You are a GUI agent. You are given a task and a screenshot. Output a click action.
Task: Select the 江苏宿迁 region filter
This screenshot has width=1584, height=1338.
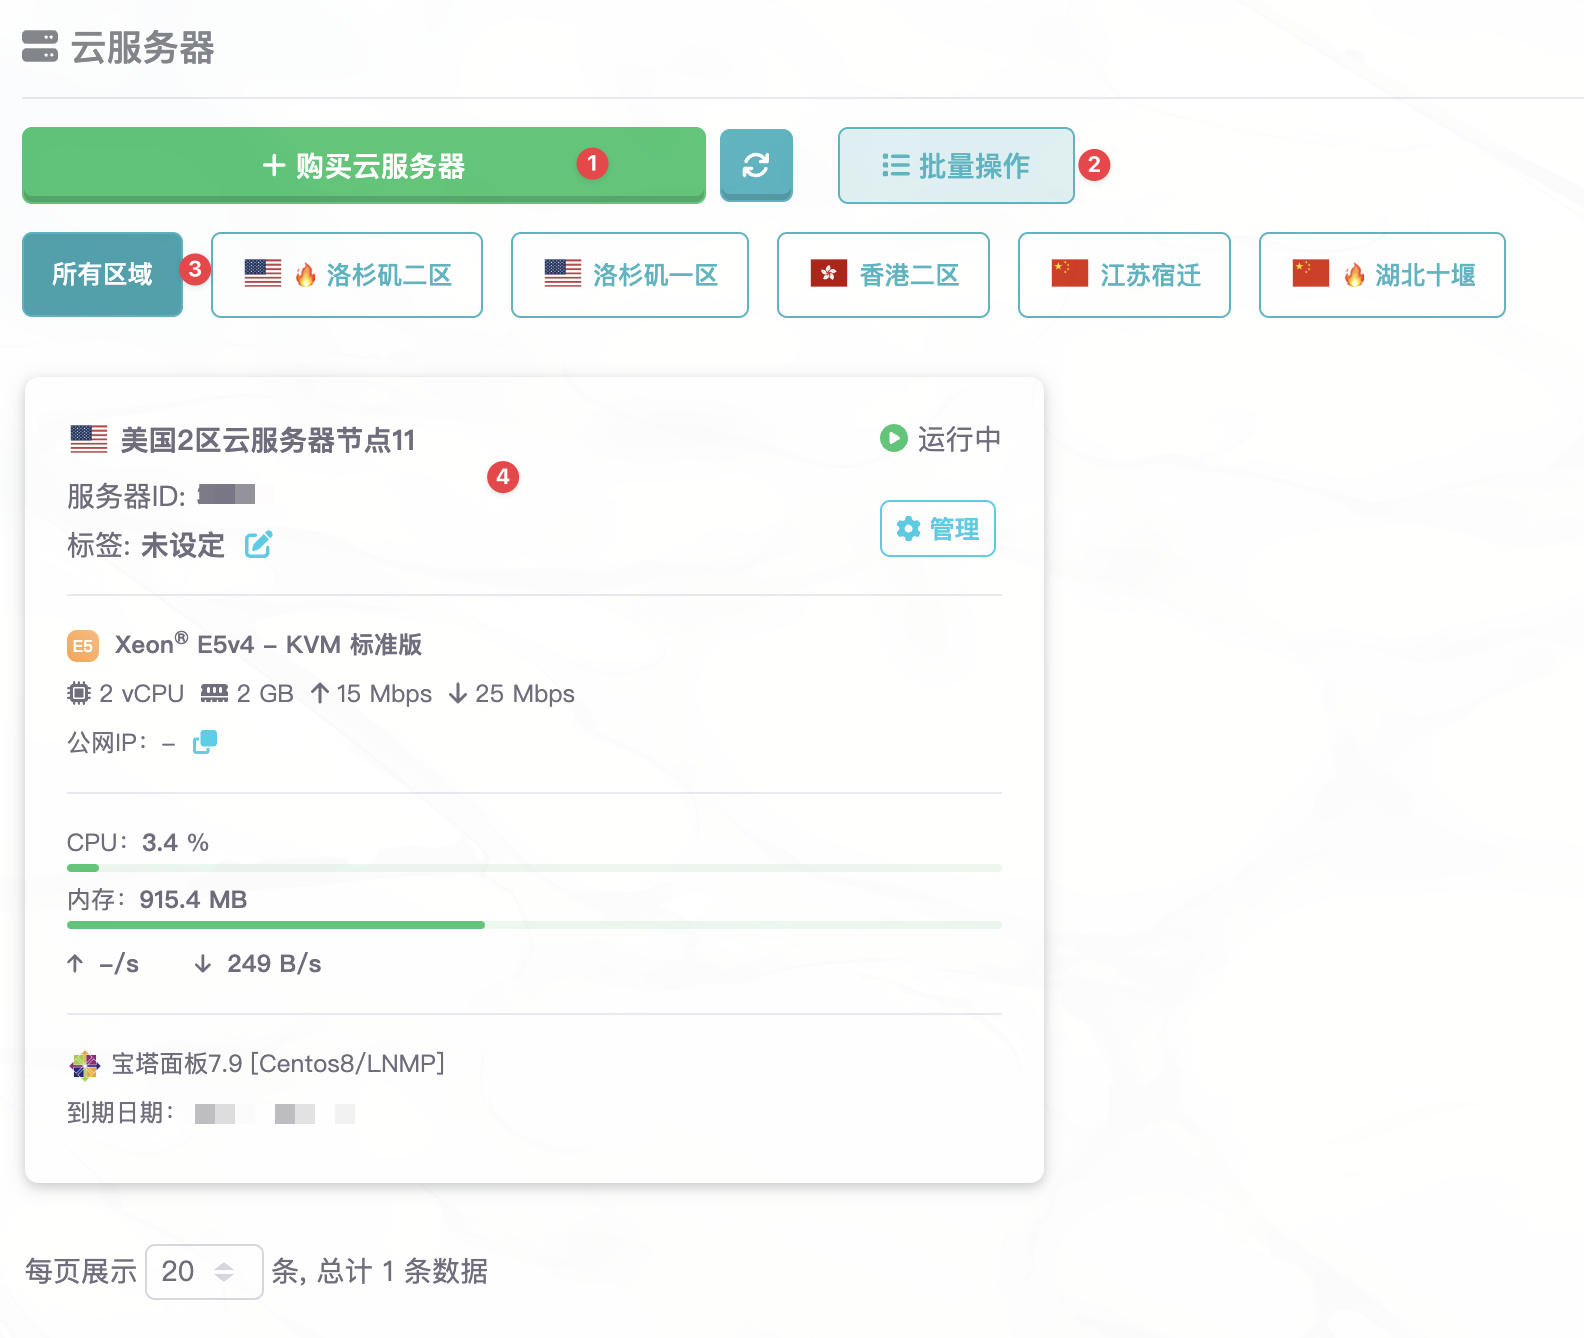tap(1124, 275)
